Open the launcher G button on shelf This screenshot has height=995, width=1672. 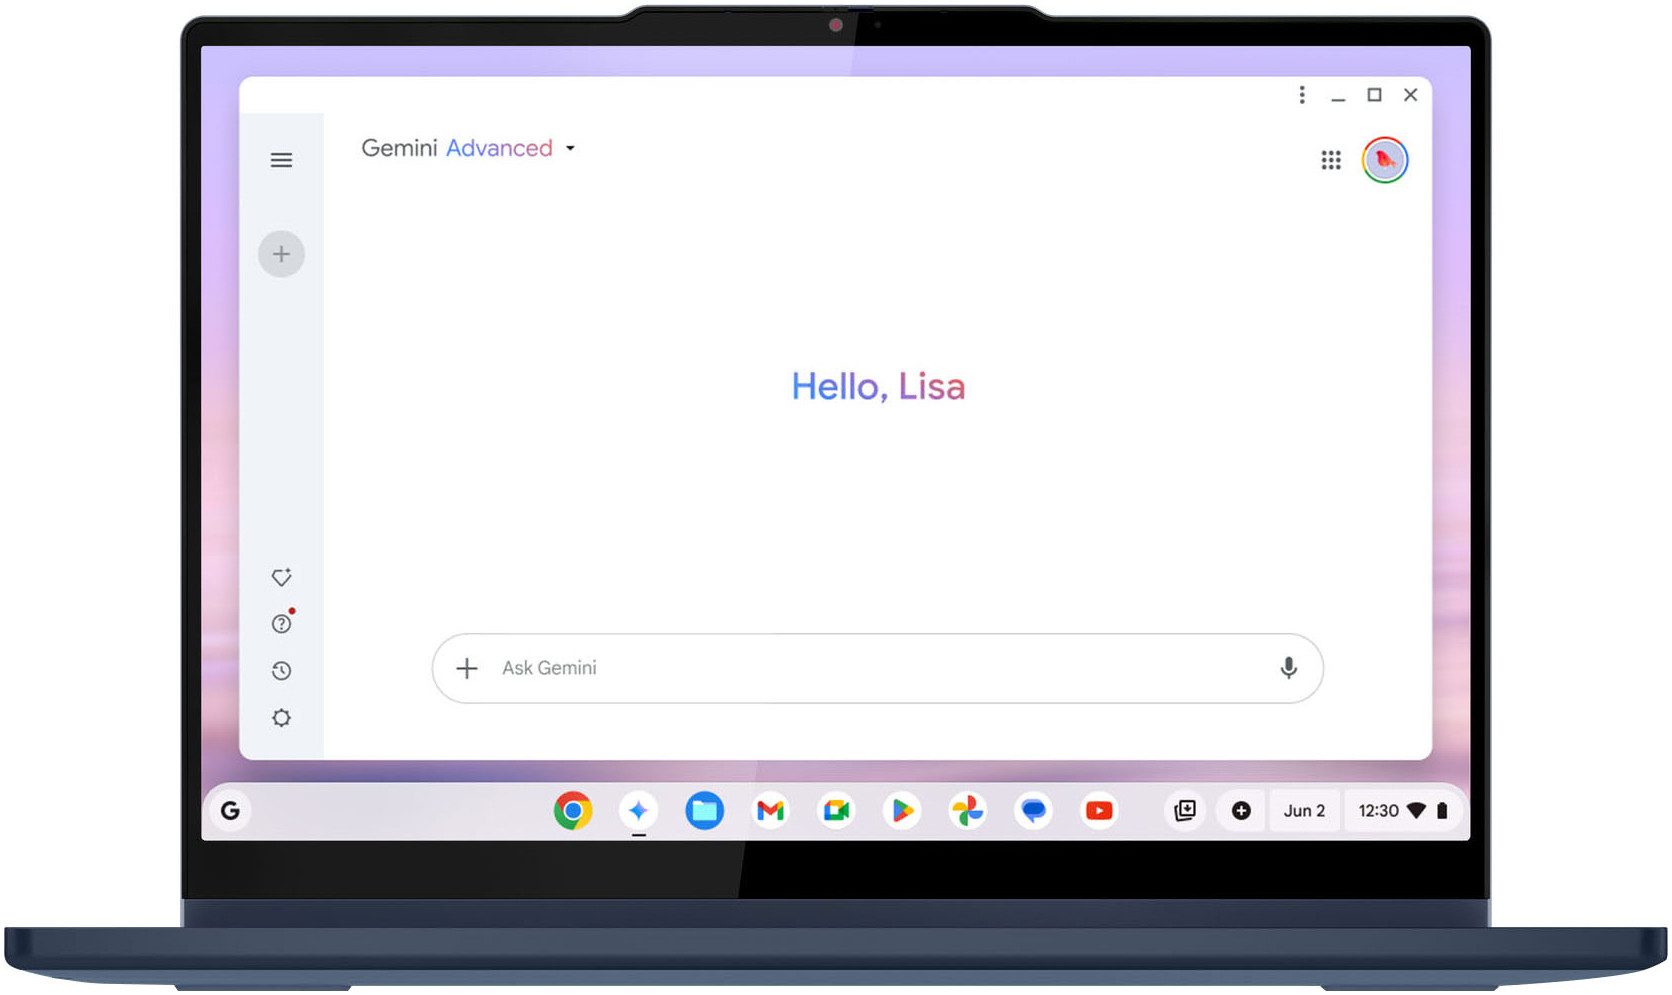click(x=231, y=811)
